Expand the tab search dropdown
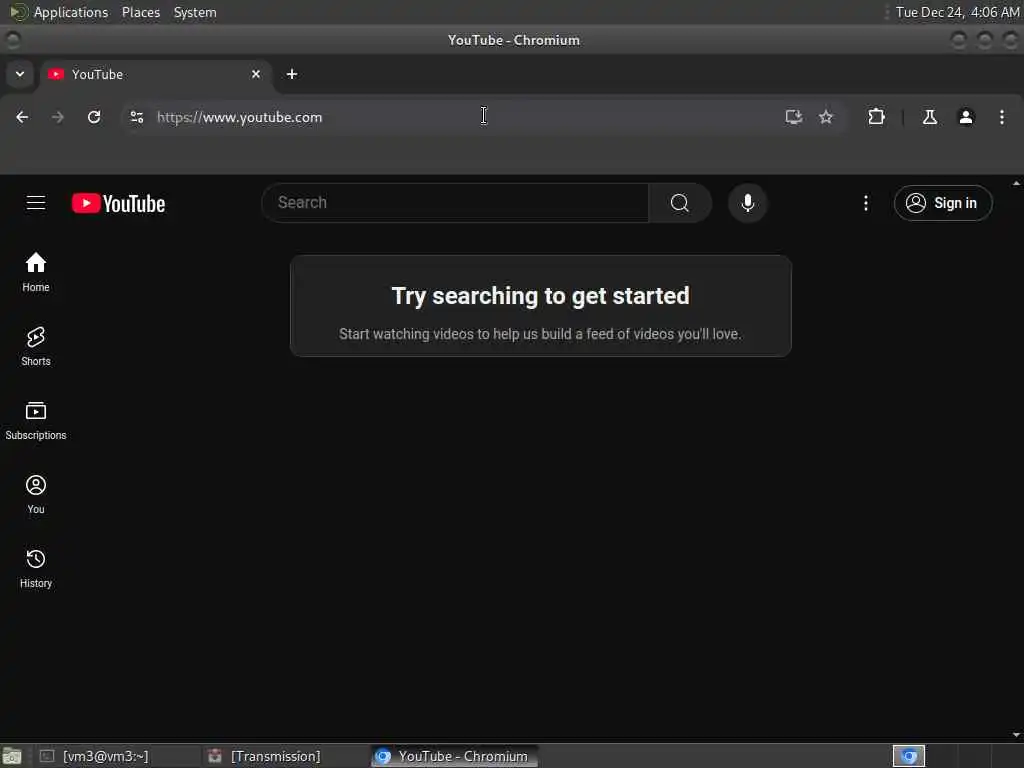Image resolution: width=1024 pixels, height=768 pixels. [20, 74]
